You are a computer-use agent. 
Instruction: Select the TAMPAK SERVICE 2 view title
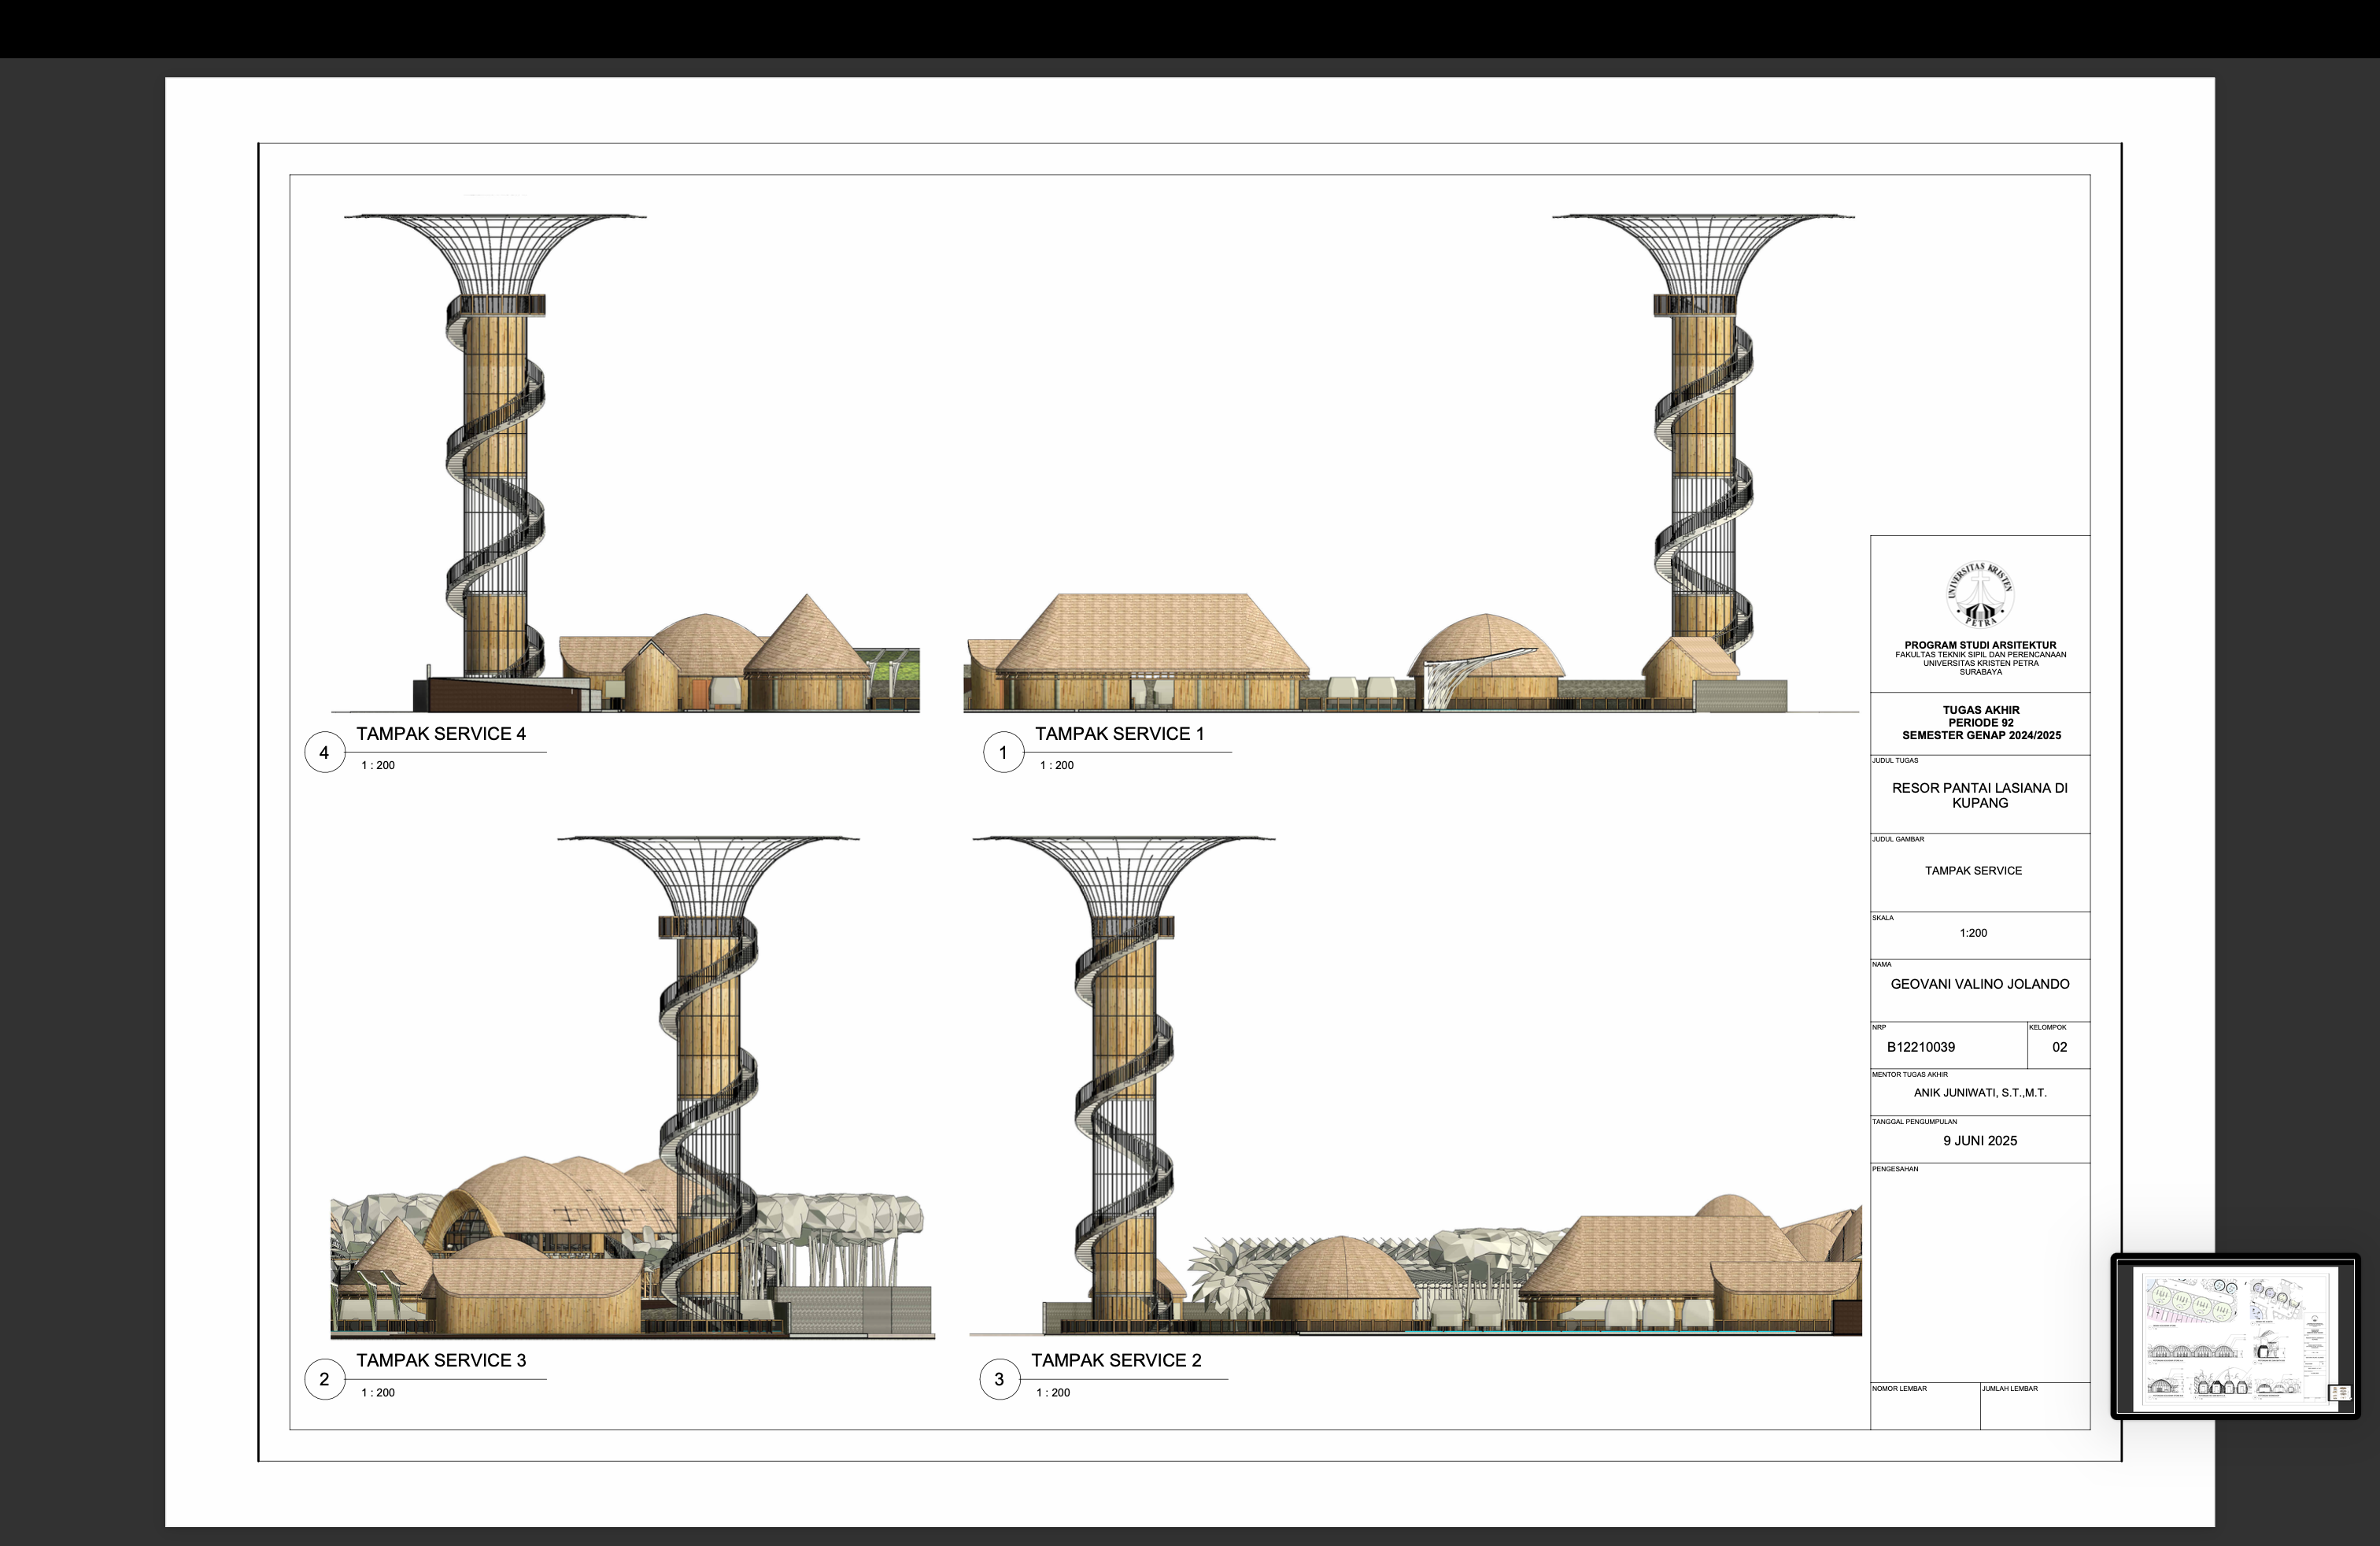(1116, 1360)
